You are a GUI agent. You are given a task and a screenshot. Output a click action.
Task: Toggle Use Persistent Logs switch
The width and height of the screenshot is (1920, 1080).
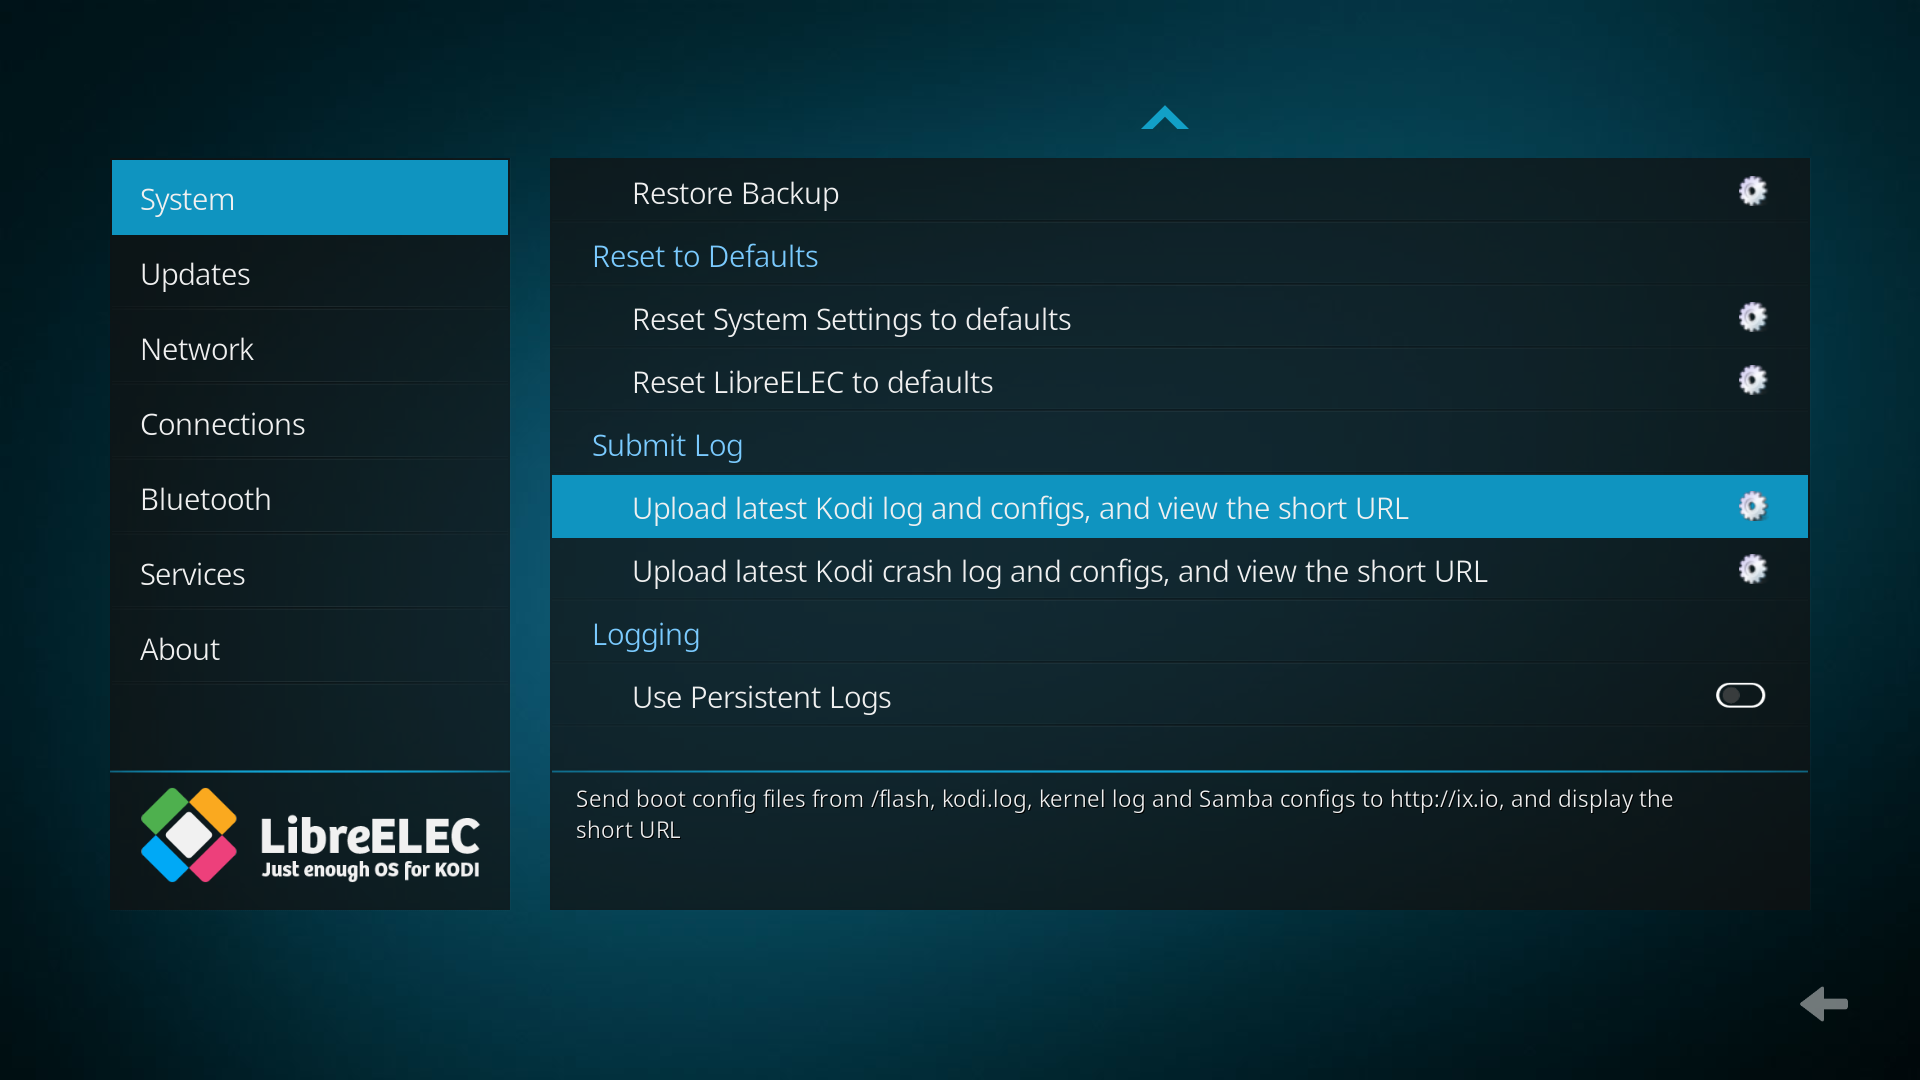1740,696
